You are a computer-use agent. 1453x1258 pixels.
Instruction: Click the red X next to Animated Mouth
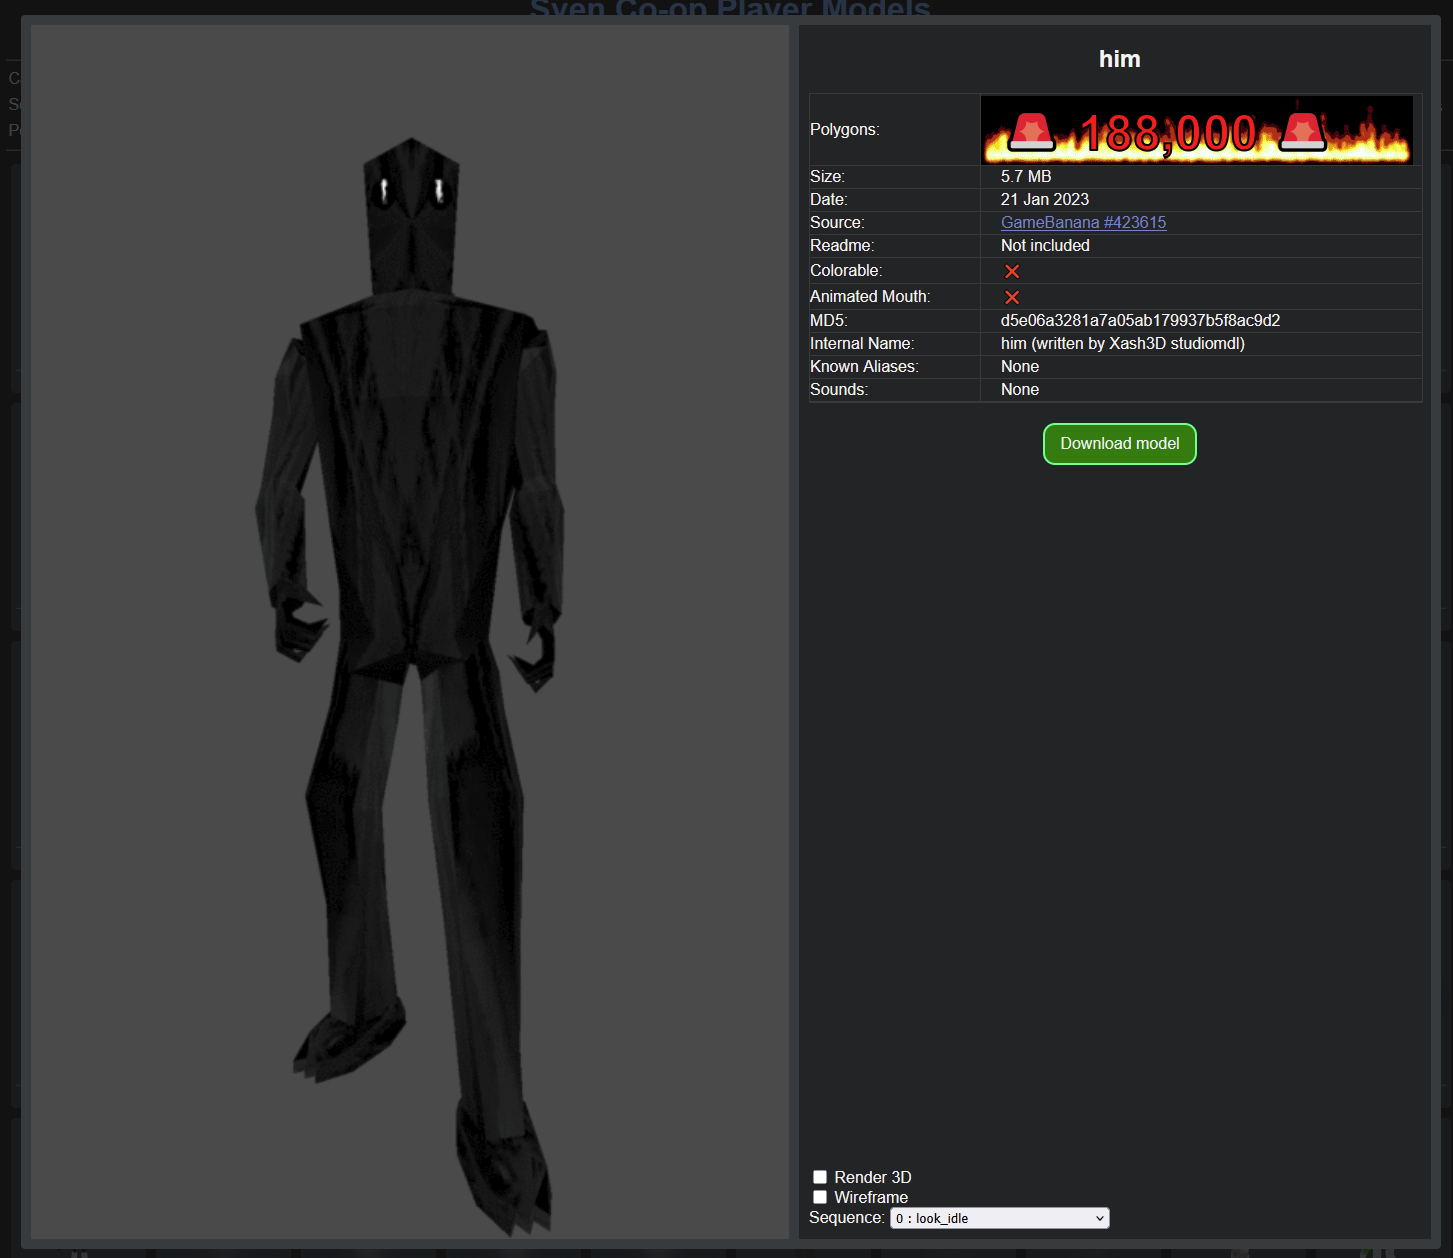pos(1012,297)
